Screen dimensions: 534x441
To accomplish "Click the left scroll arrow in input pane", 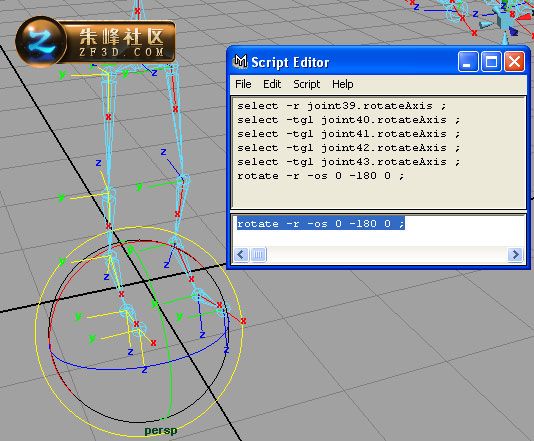I will click(241, 254).
